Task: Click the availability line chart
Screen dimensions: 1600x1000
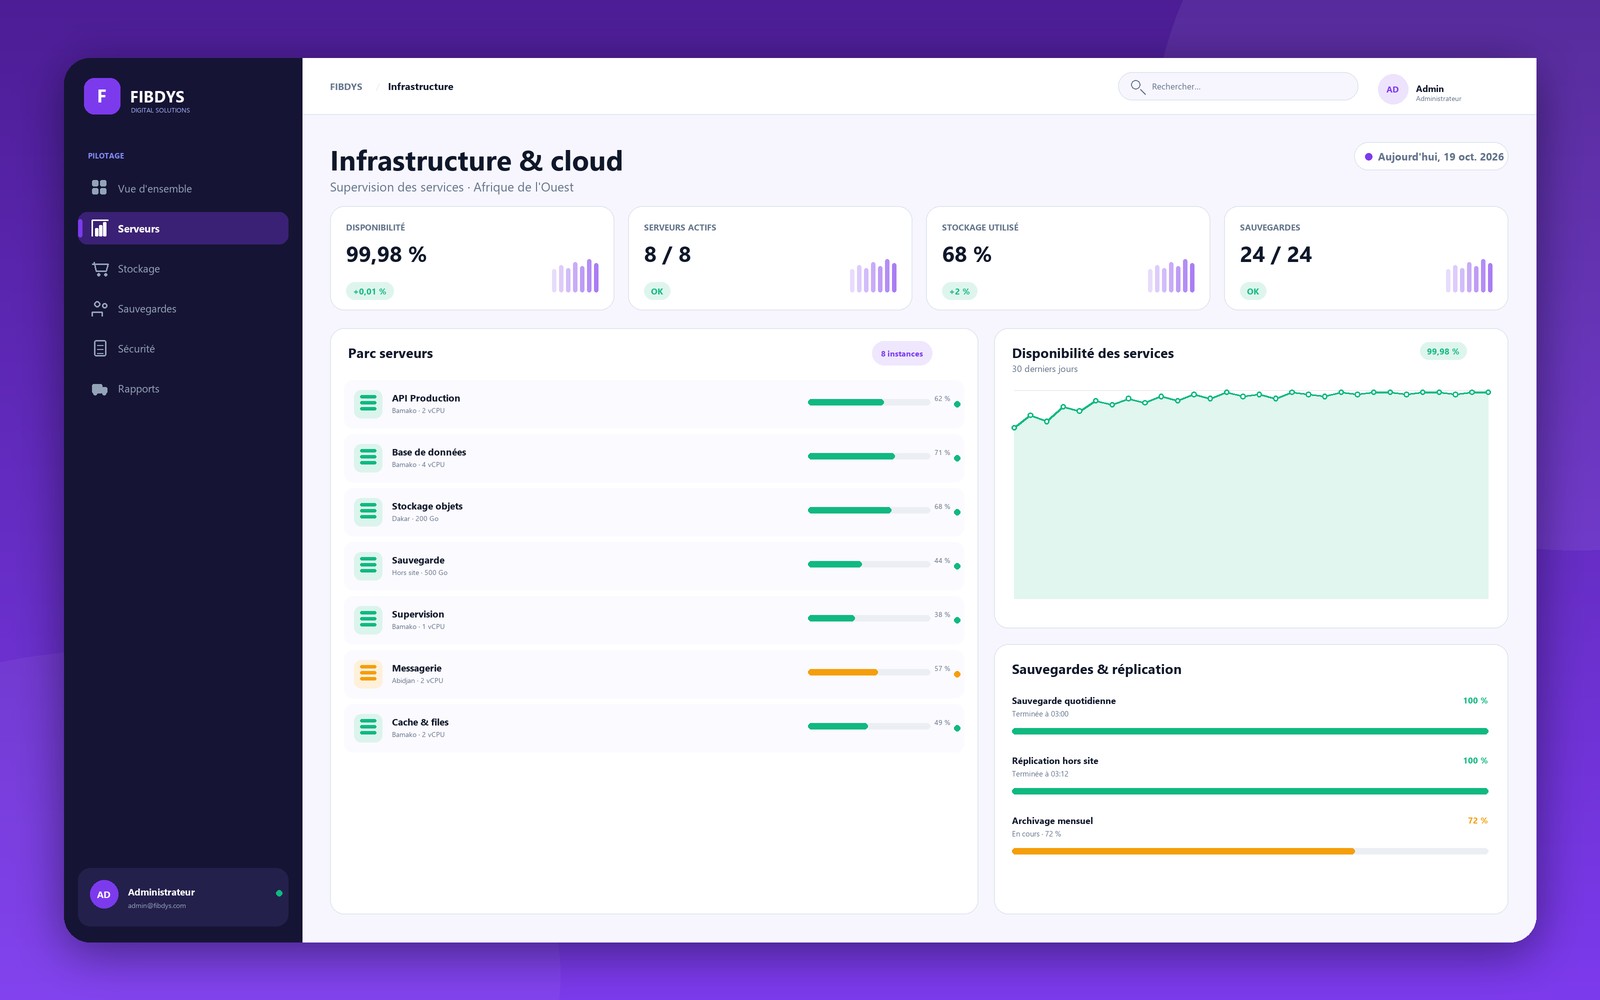Action: [1251, 494]
